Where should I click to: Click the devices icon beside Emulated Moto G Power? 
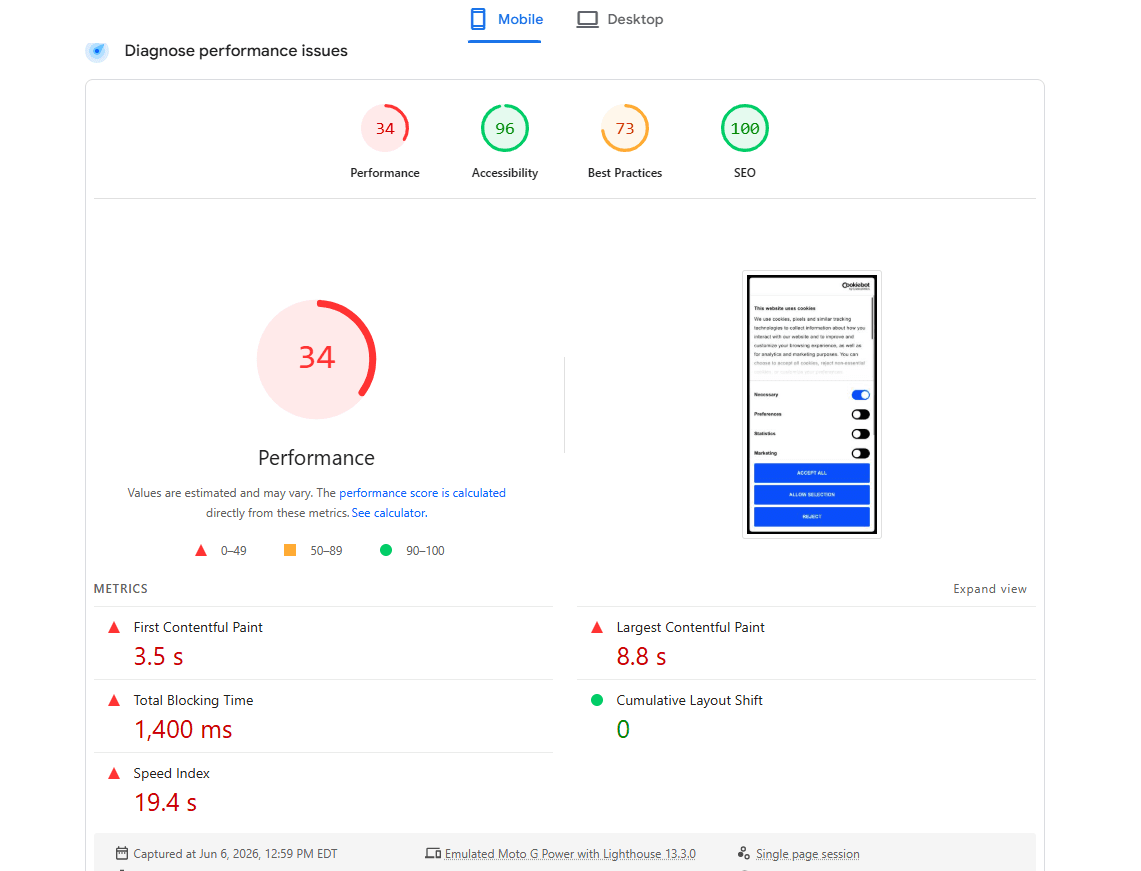433,854
